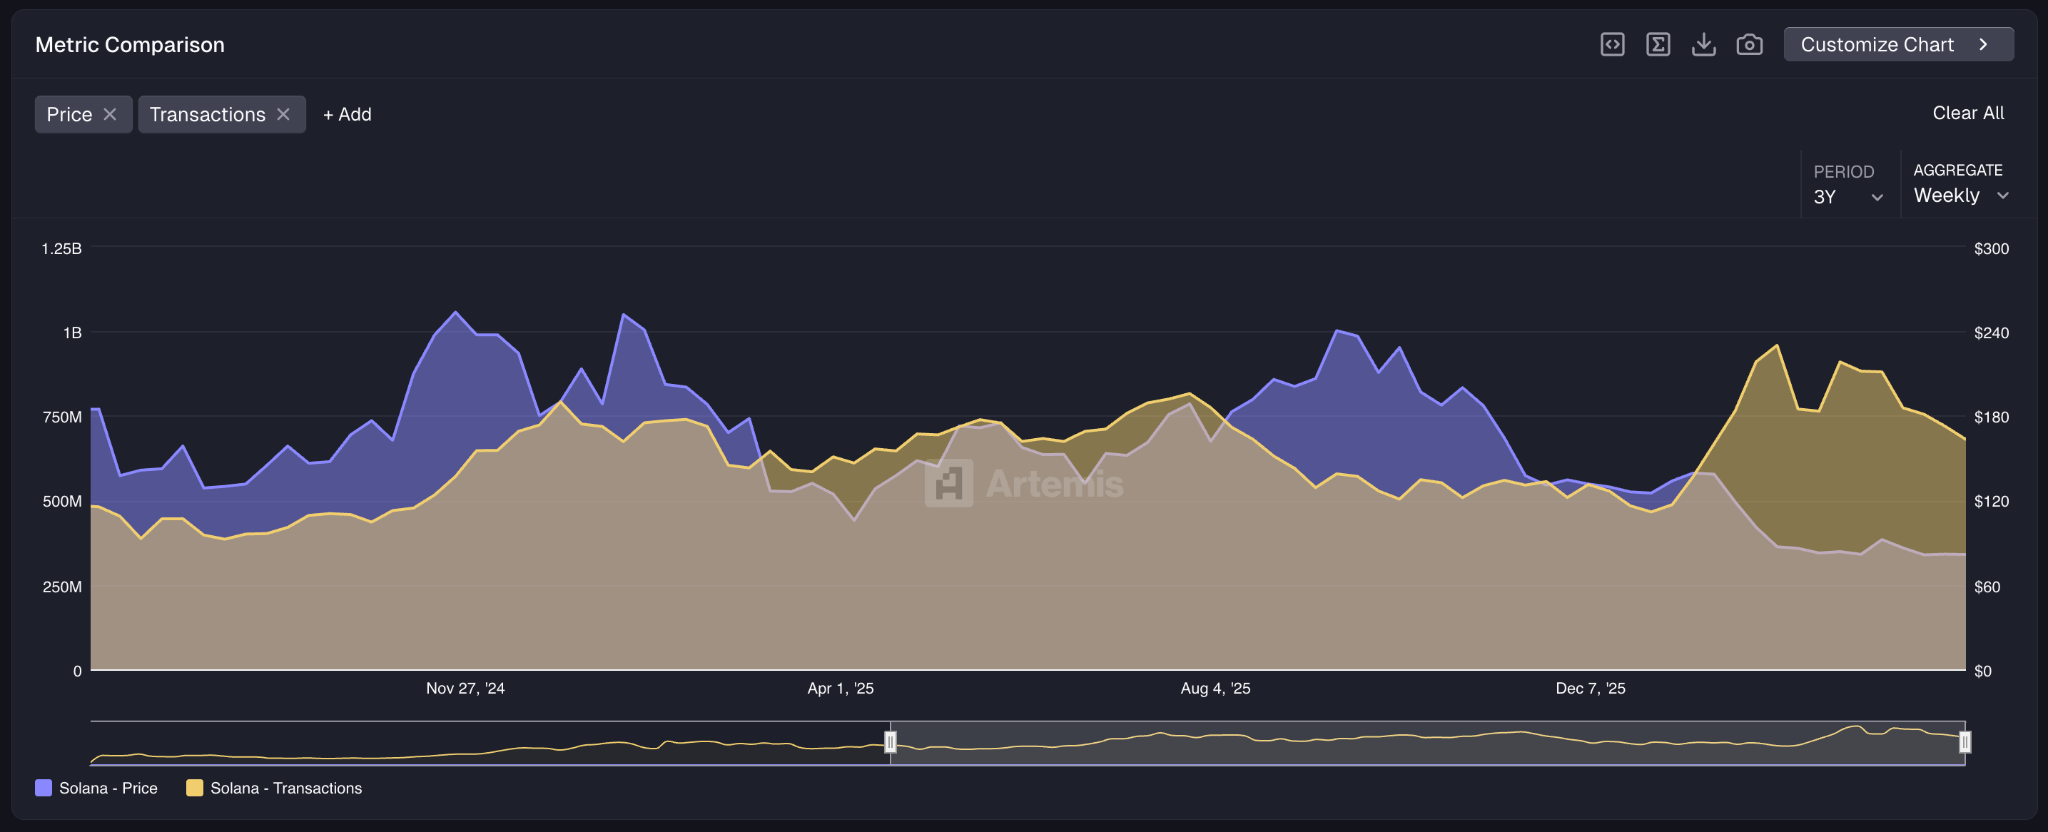The width and height of the screenshot is (2048, 832).
Task: Open Customize Chart panel
Action: click(1899, 44)
